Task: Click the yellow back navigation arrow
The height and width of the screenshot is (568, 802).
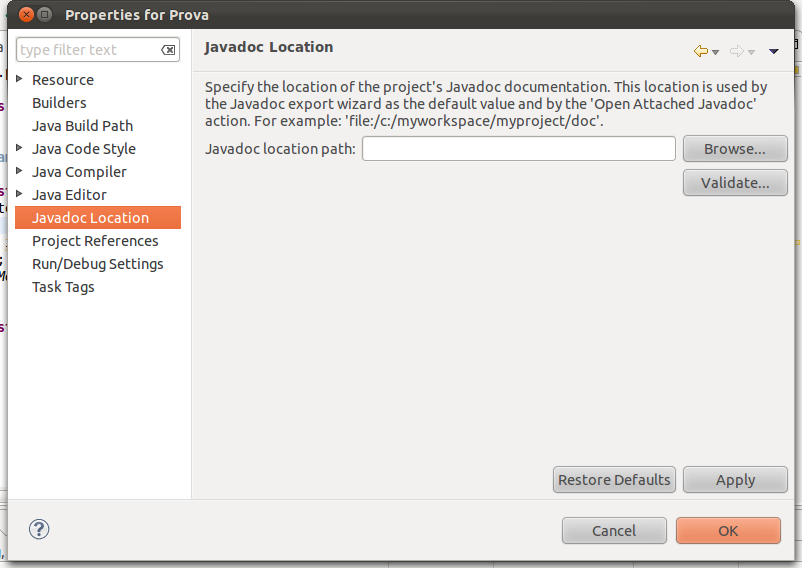Action: click(x=700, y=51)
